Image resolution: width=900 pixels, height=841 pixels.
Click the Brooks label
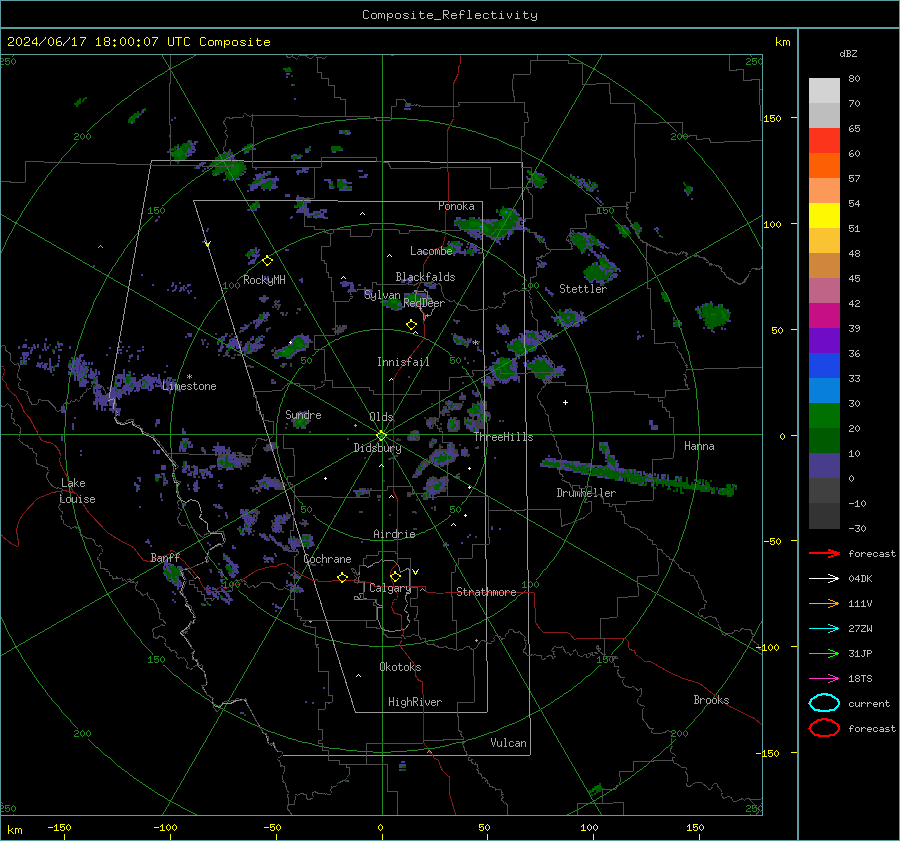711,700
